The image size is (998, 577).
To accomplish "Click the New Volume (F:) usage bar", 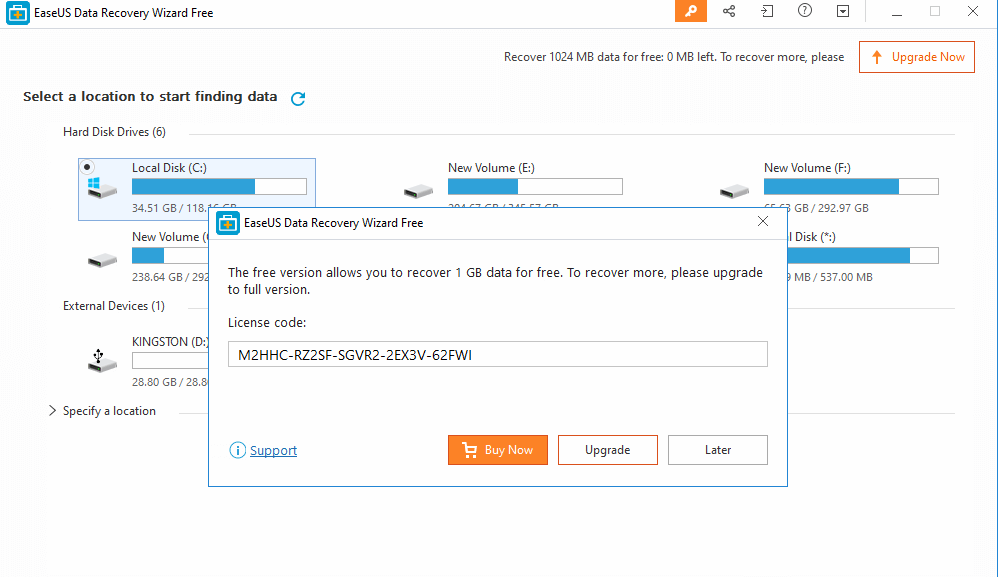I will 851,186.
